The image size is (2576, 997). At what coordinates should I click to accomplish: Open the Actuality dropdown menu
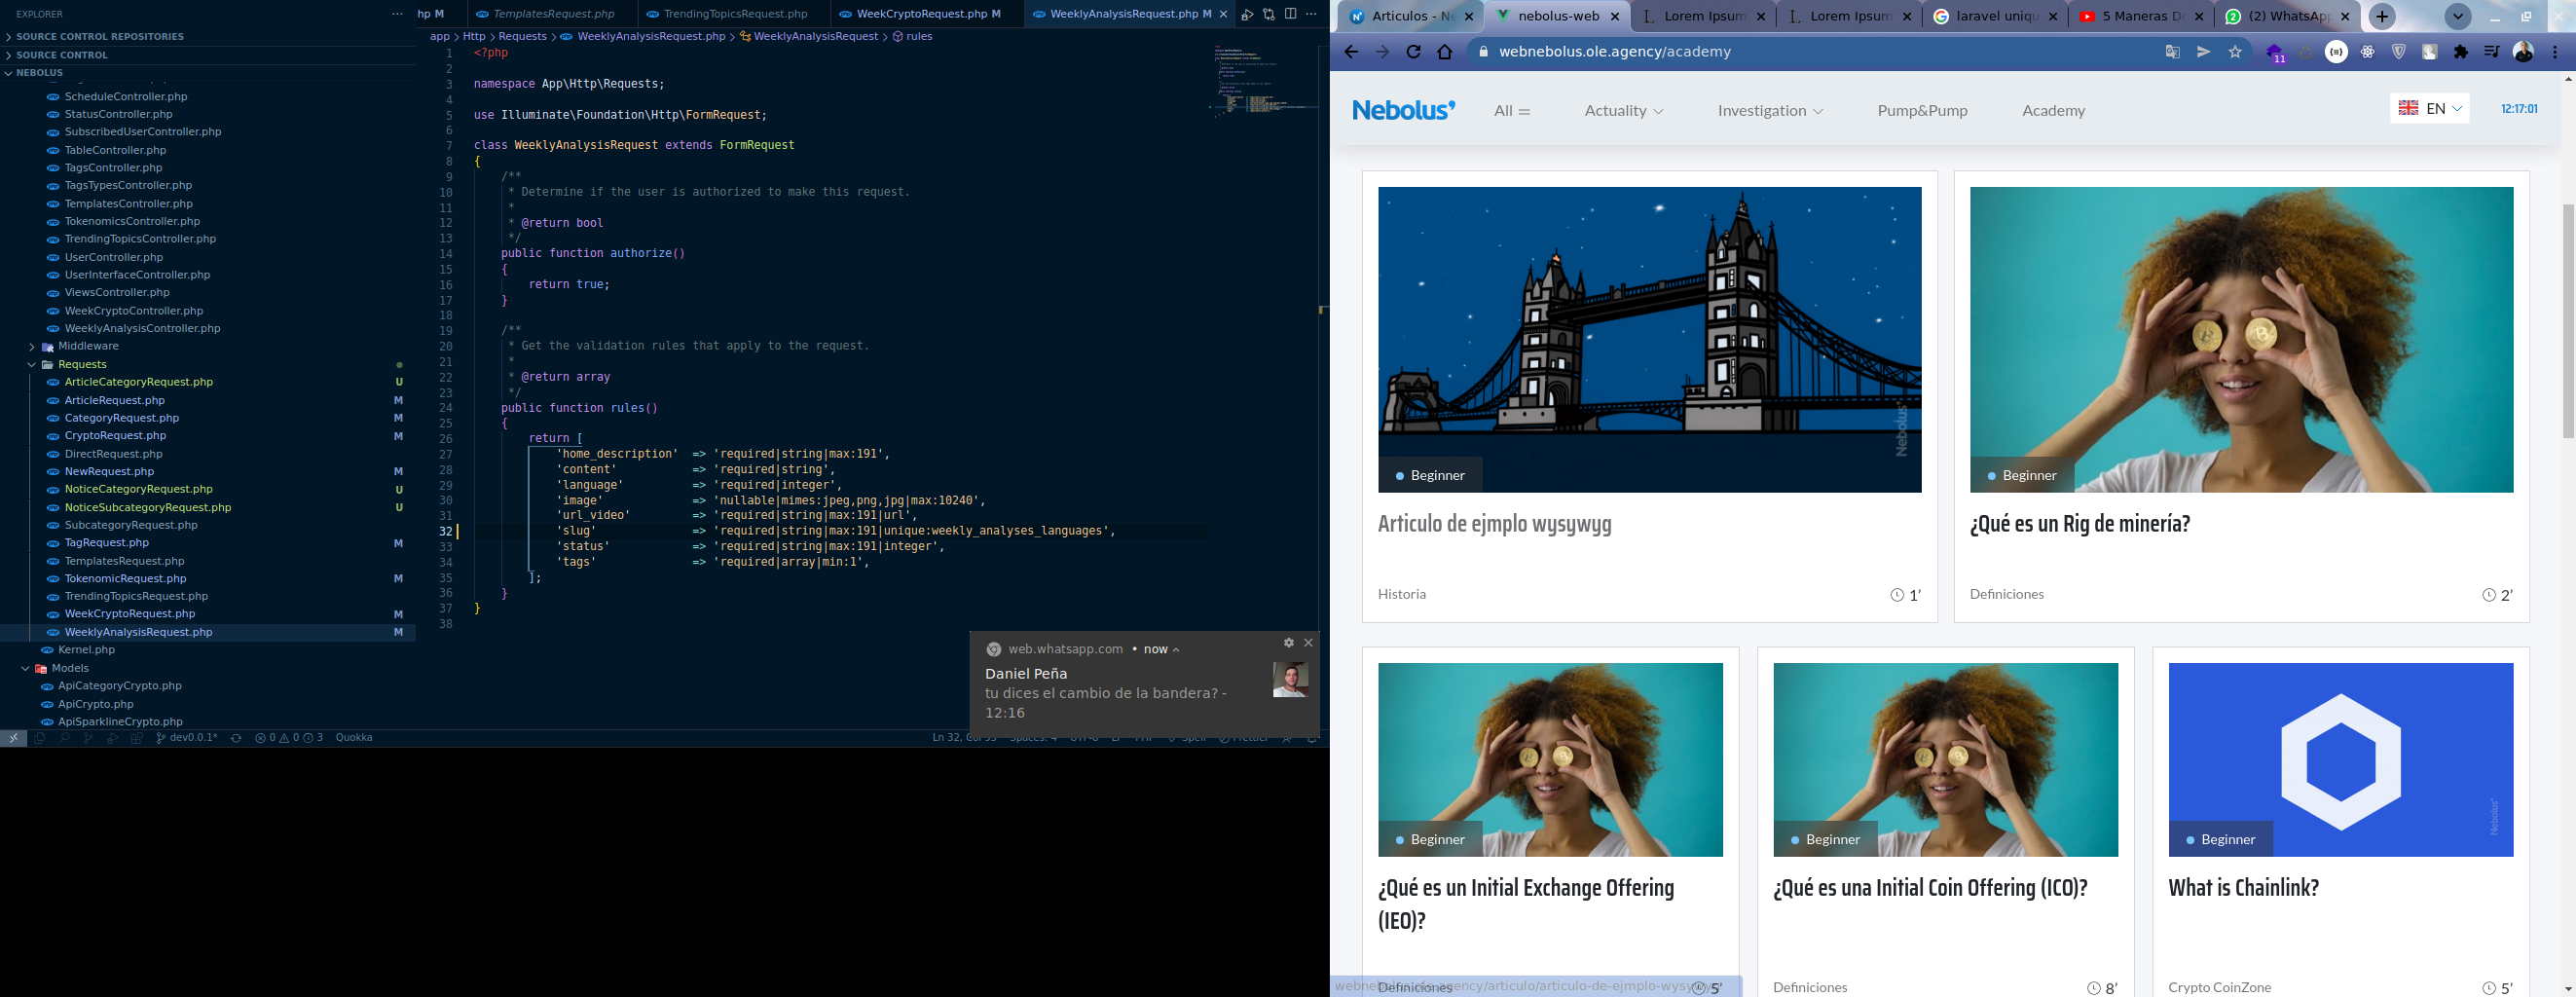(1623, 111)
